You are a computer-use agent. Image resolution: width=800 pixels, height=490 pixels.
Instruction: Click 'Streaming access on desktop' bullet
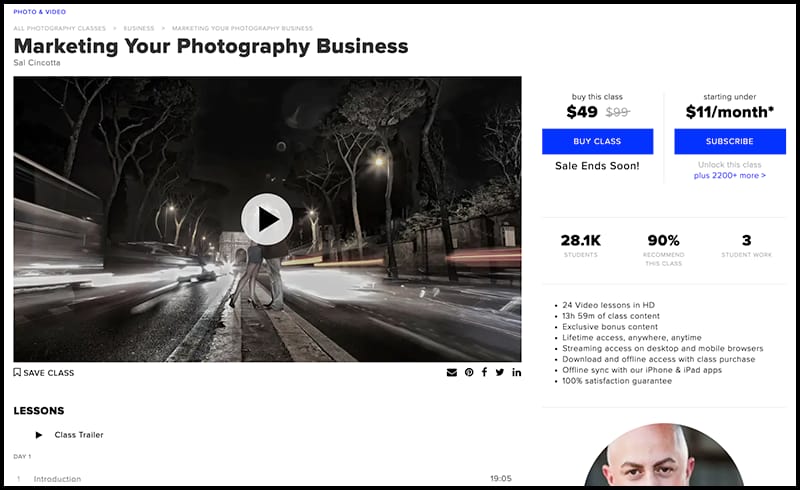663,349
